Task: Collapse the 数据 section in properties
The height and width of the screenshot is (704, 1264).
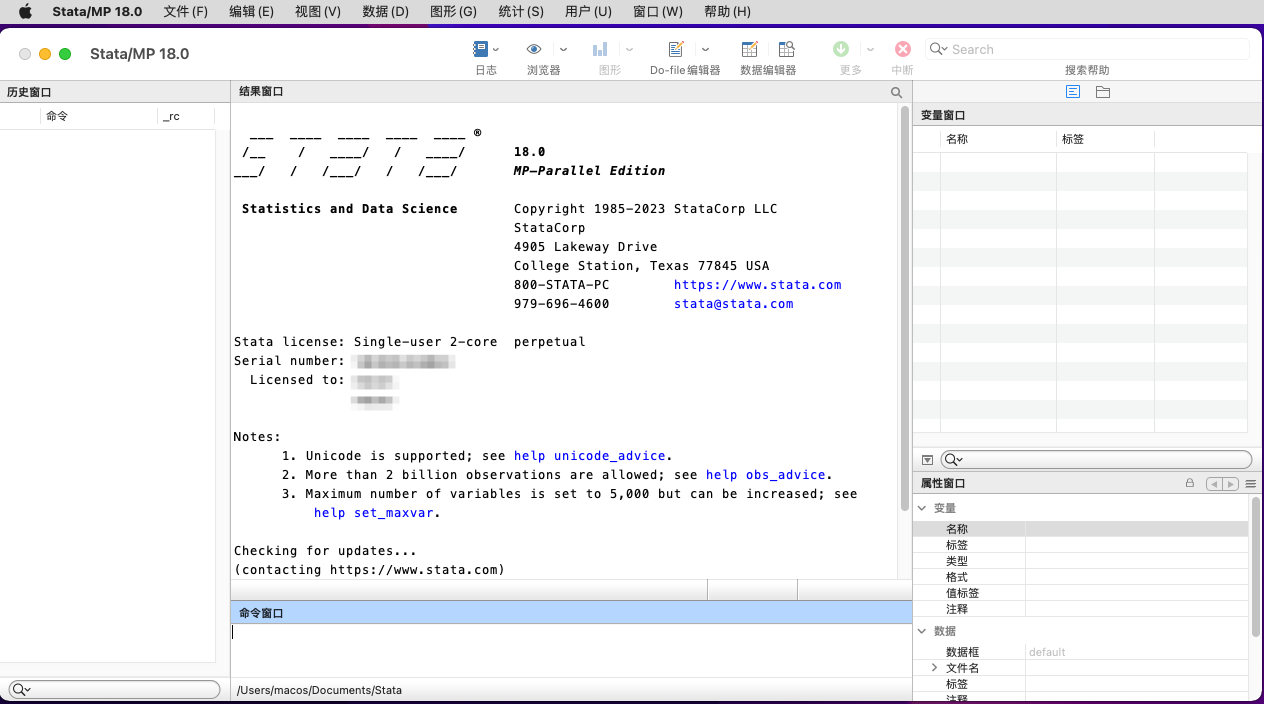Action: click(x=922, y=631)
